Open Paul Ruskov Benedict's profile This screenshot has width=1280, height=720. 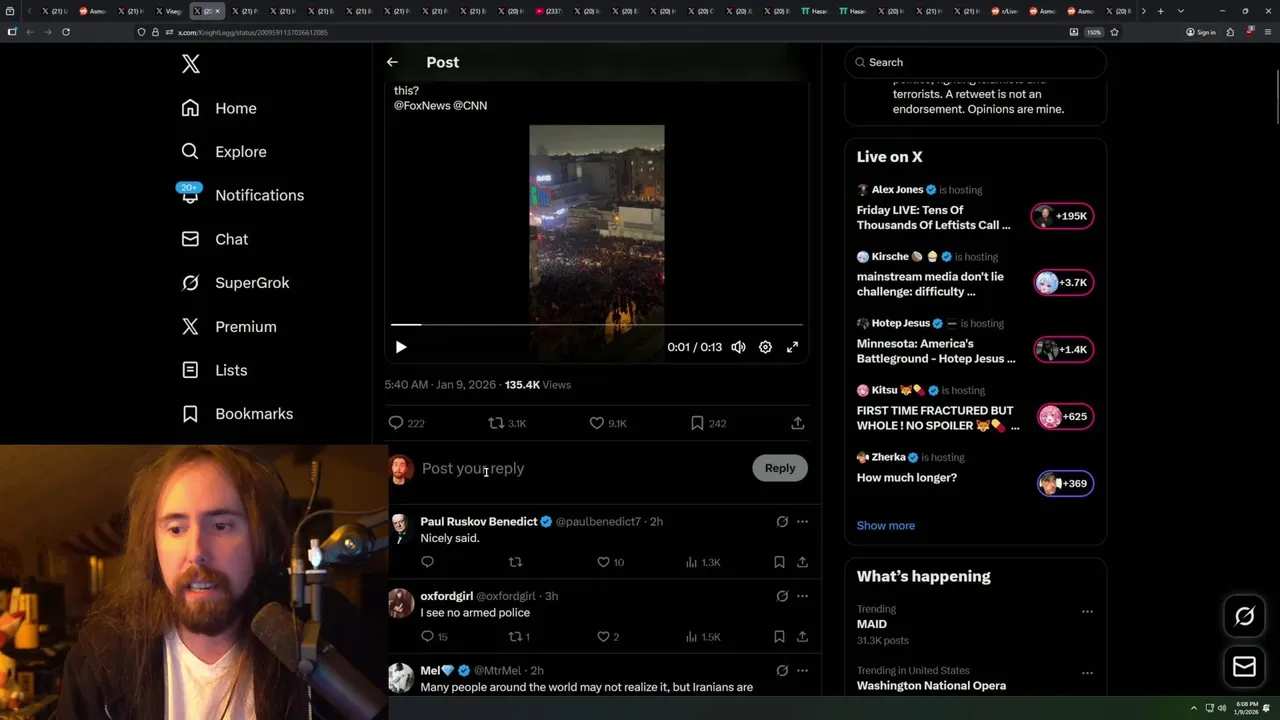[x=479, y=522]
